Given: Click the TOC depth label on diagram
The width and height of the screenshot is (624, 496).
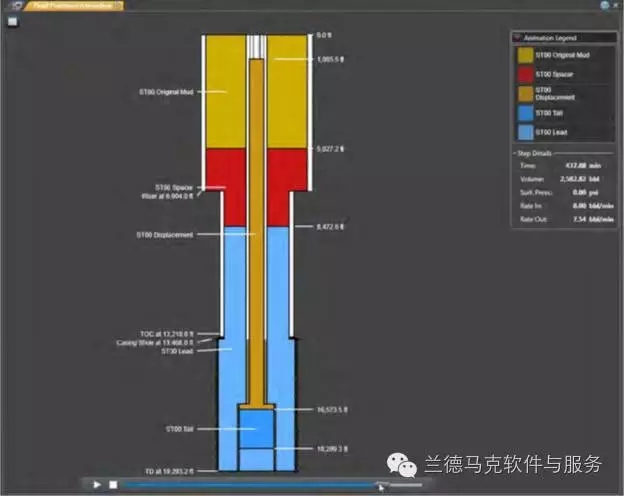Looking at the screenshot, I should (x=166, y=333).
